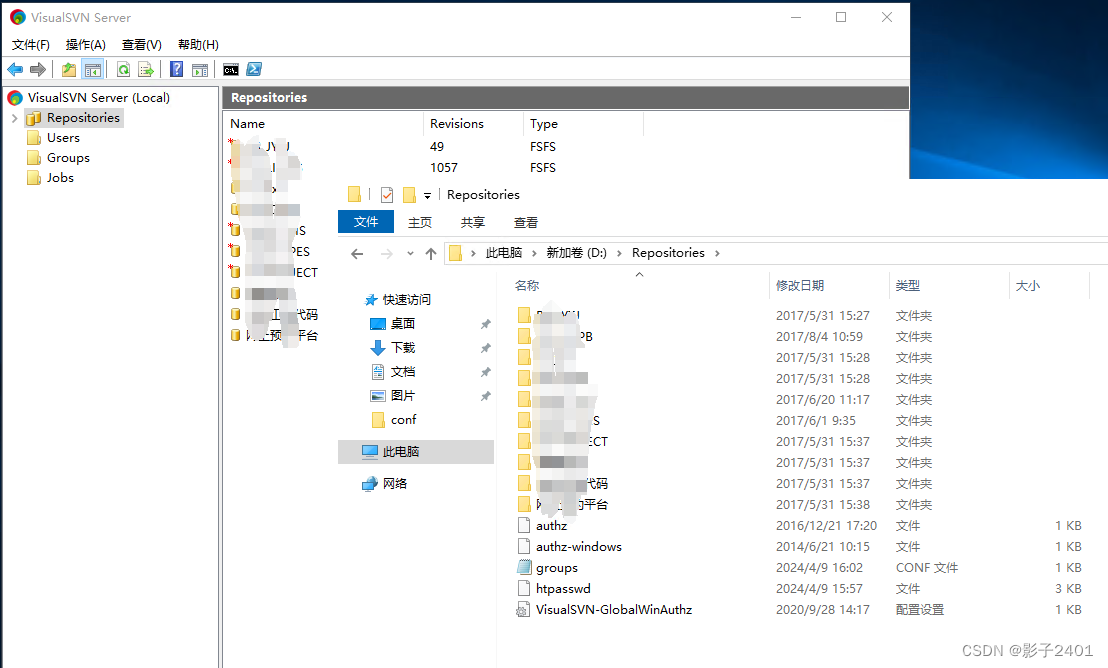The image size is (1108, 668).
Task: Expand chevron after Repositories in address bar
Action: [717, 253]
